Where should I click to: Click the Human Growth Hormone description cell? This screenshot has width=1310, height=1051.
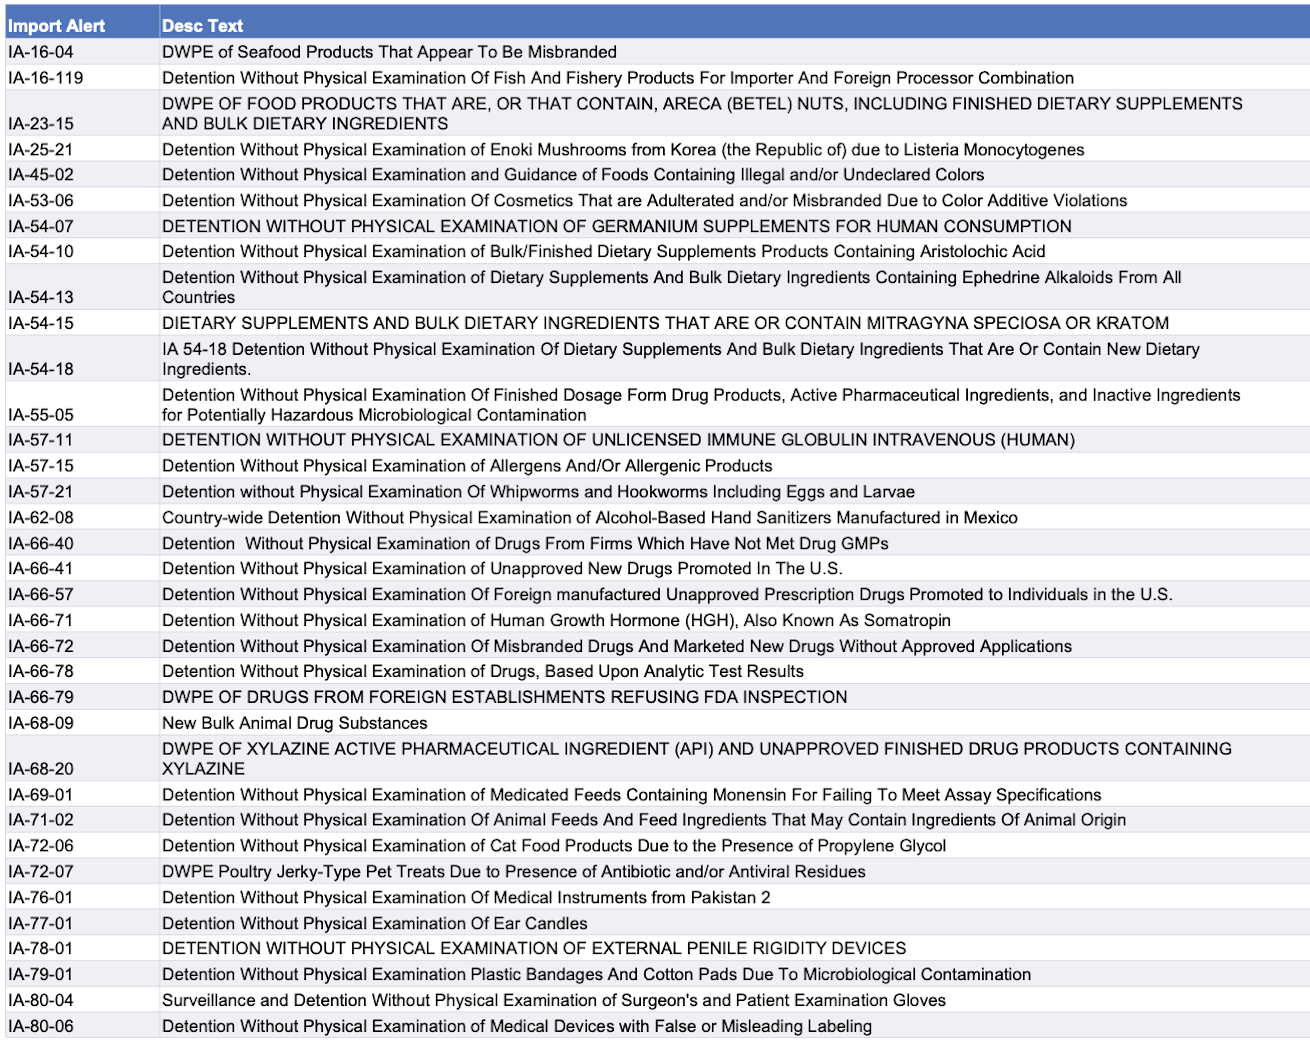[556, 620]
